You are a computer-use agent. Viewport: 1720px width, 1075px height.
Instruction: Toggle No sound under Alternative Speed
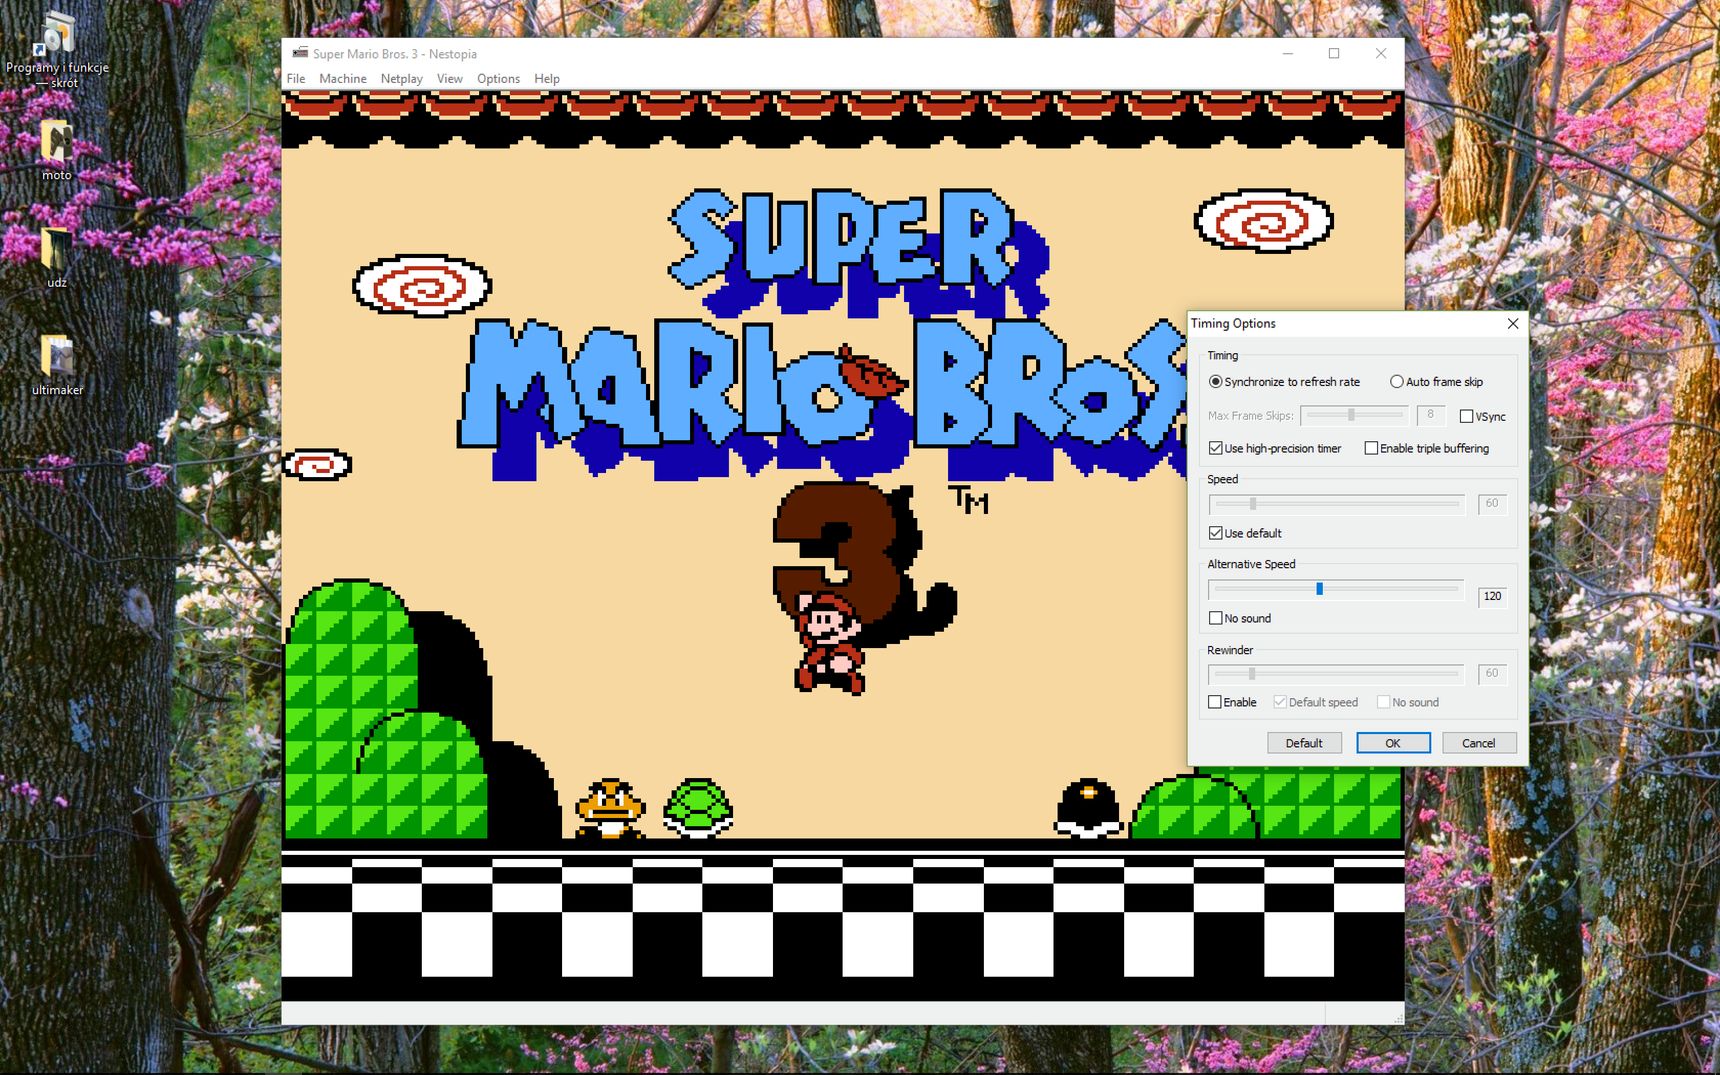[1240, 618]
